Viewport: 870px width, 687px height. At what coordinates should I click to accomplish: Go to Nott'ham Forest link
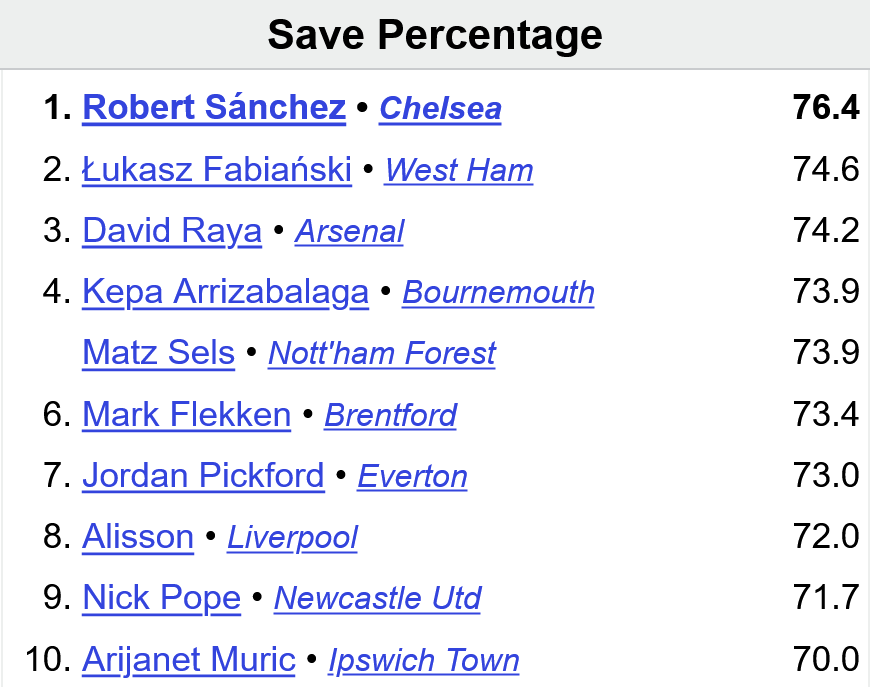coord(382,353)
